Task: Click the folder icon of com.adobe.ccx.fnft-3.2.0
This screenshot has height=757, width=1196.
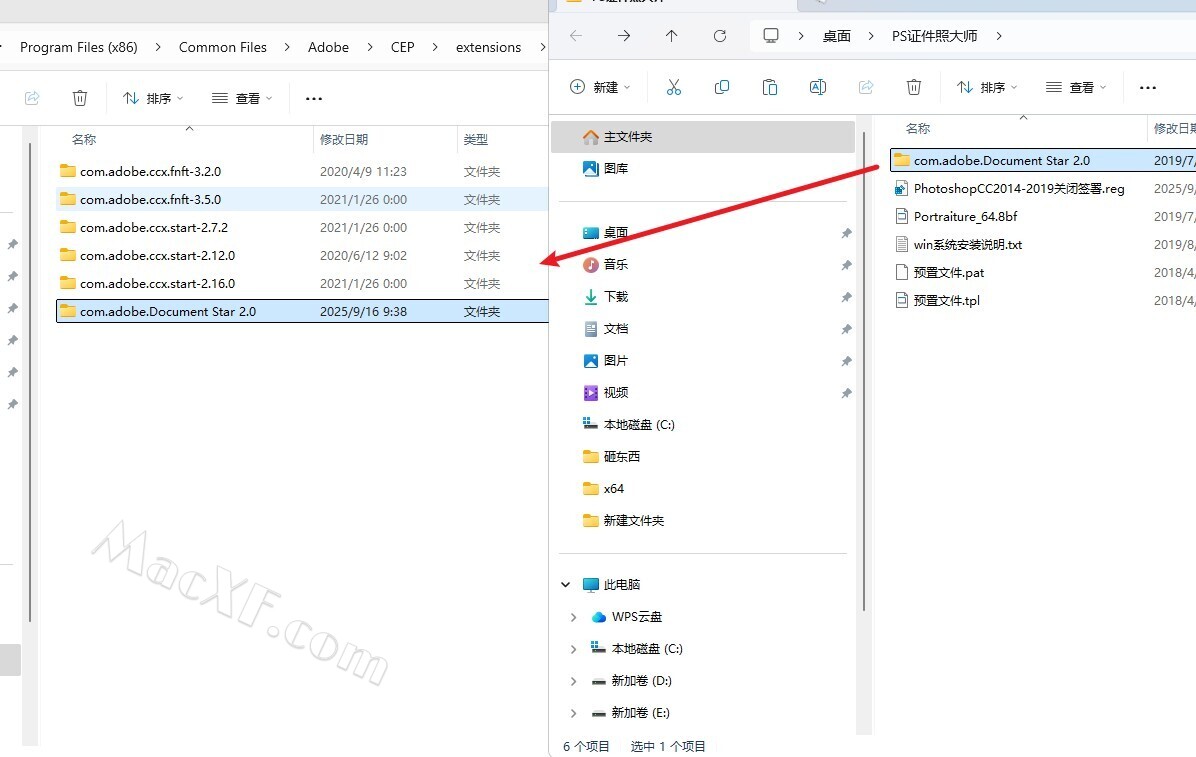Action: point(68,171)
